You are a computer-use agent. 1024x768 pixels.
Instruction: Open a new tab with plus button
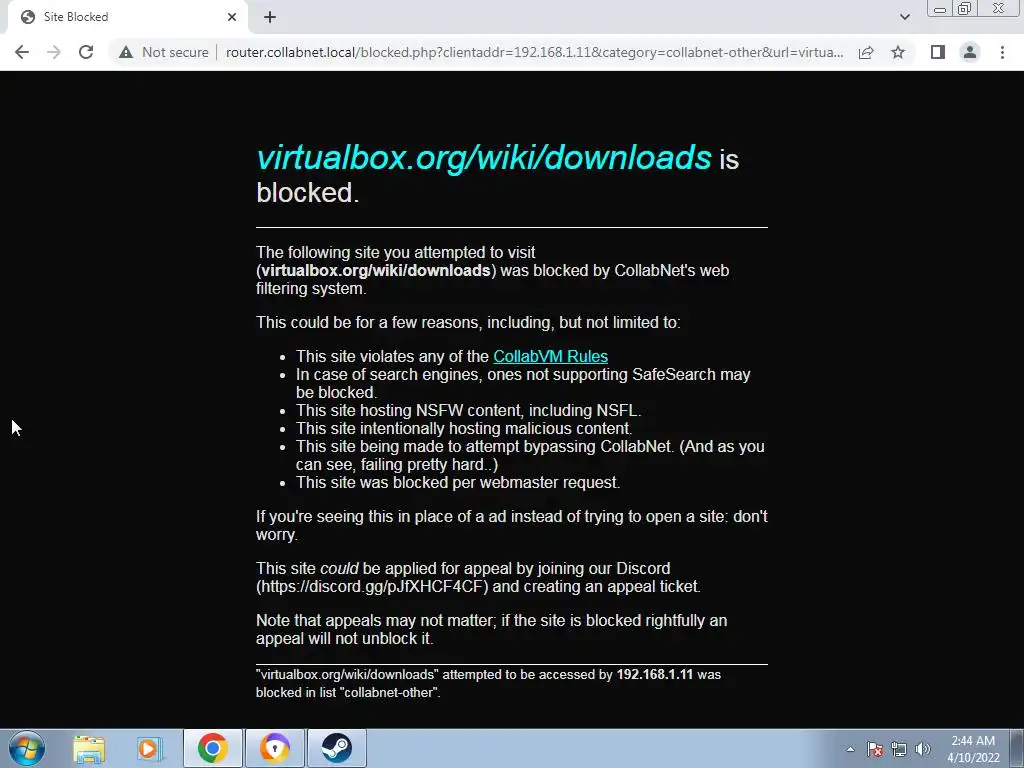[x=270, y=17]
